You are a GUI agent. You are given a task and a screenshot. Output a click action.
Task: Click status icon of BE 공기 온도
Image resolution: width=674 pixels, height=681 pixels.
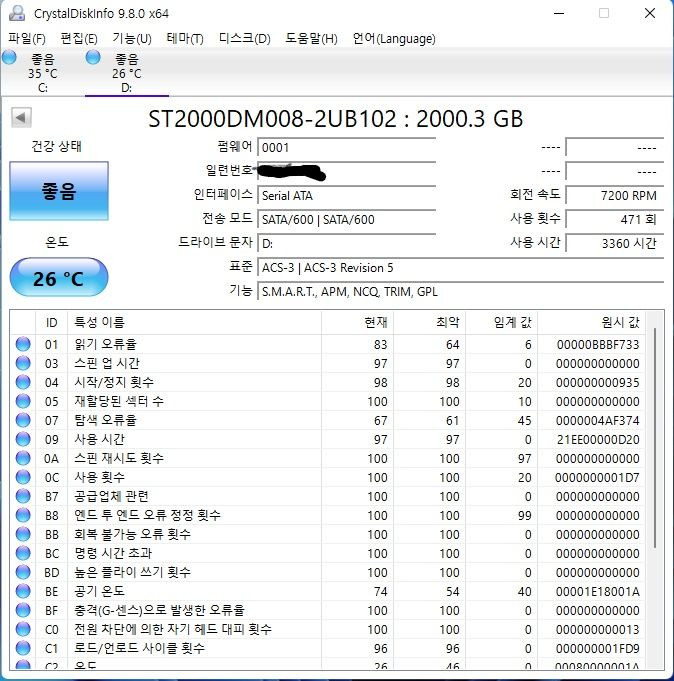(x=23, y=591)
